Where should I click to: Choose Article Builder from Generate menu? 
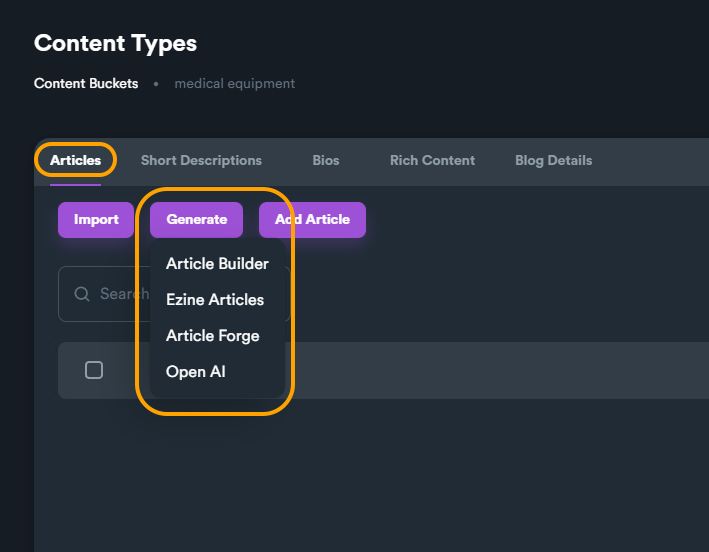coord(217,264)
